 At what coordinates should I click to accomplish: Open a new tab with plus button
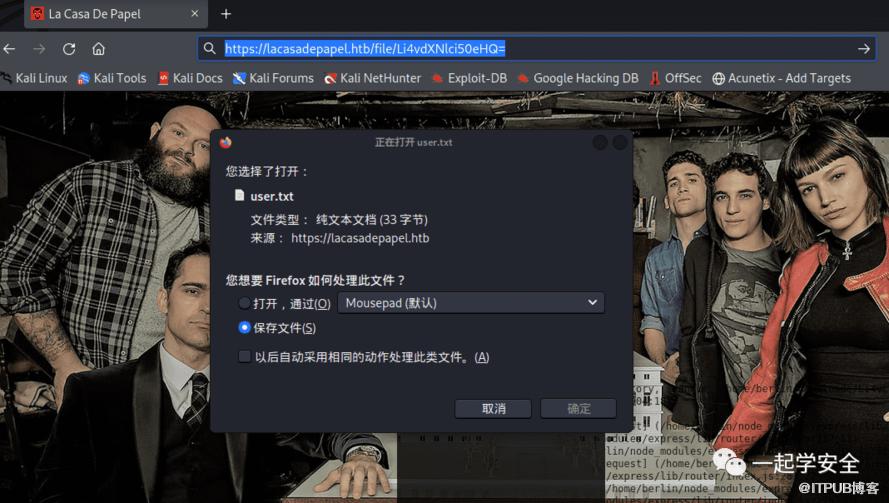pyautogui.click(x=226, y=14)
